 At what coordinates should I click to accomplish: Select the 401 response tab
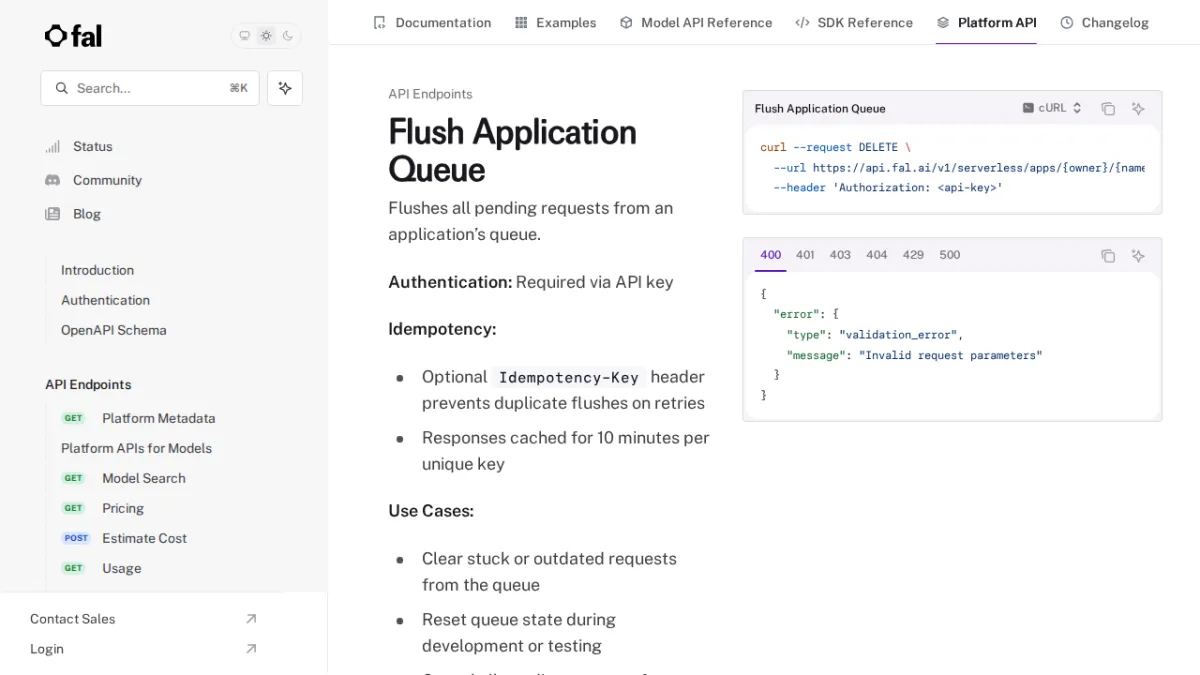(x=805, y=255)
